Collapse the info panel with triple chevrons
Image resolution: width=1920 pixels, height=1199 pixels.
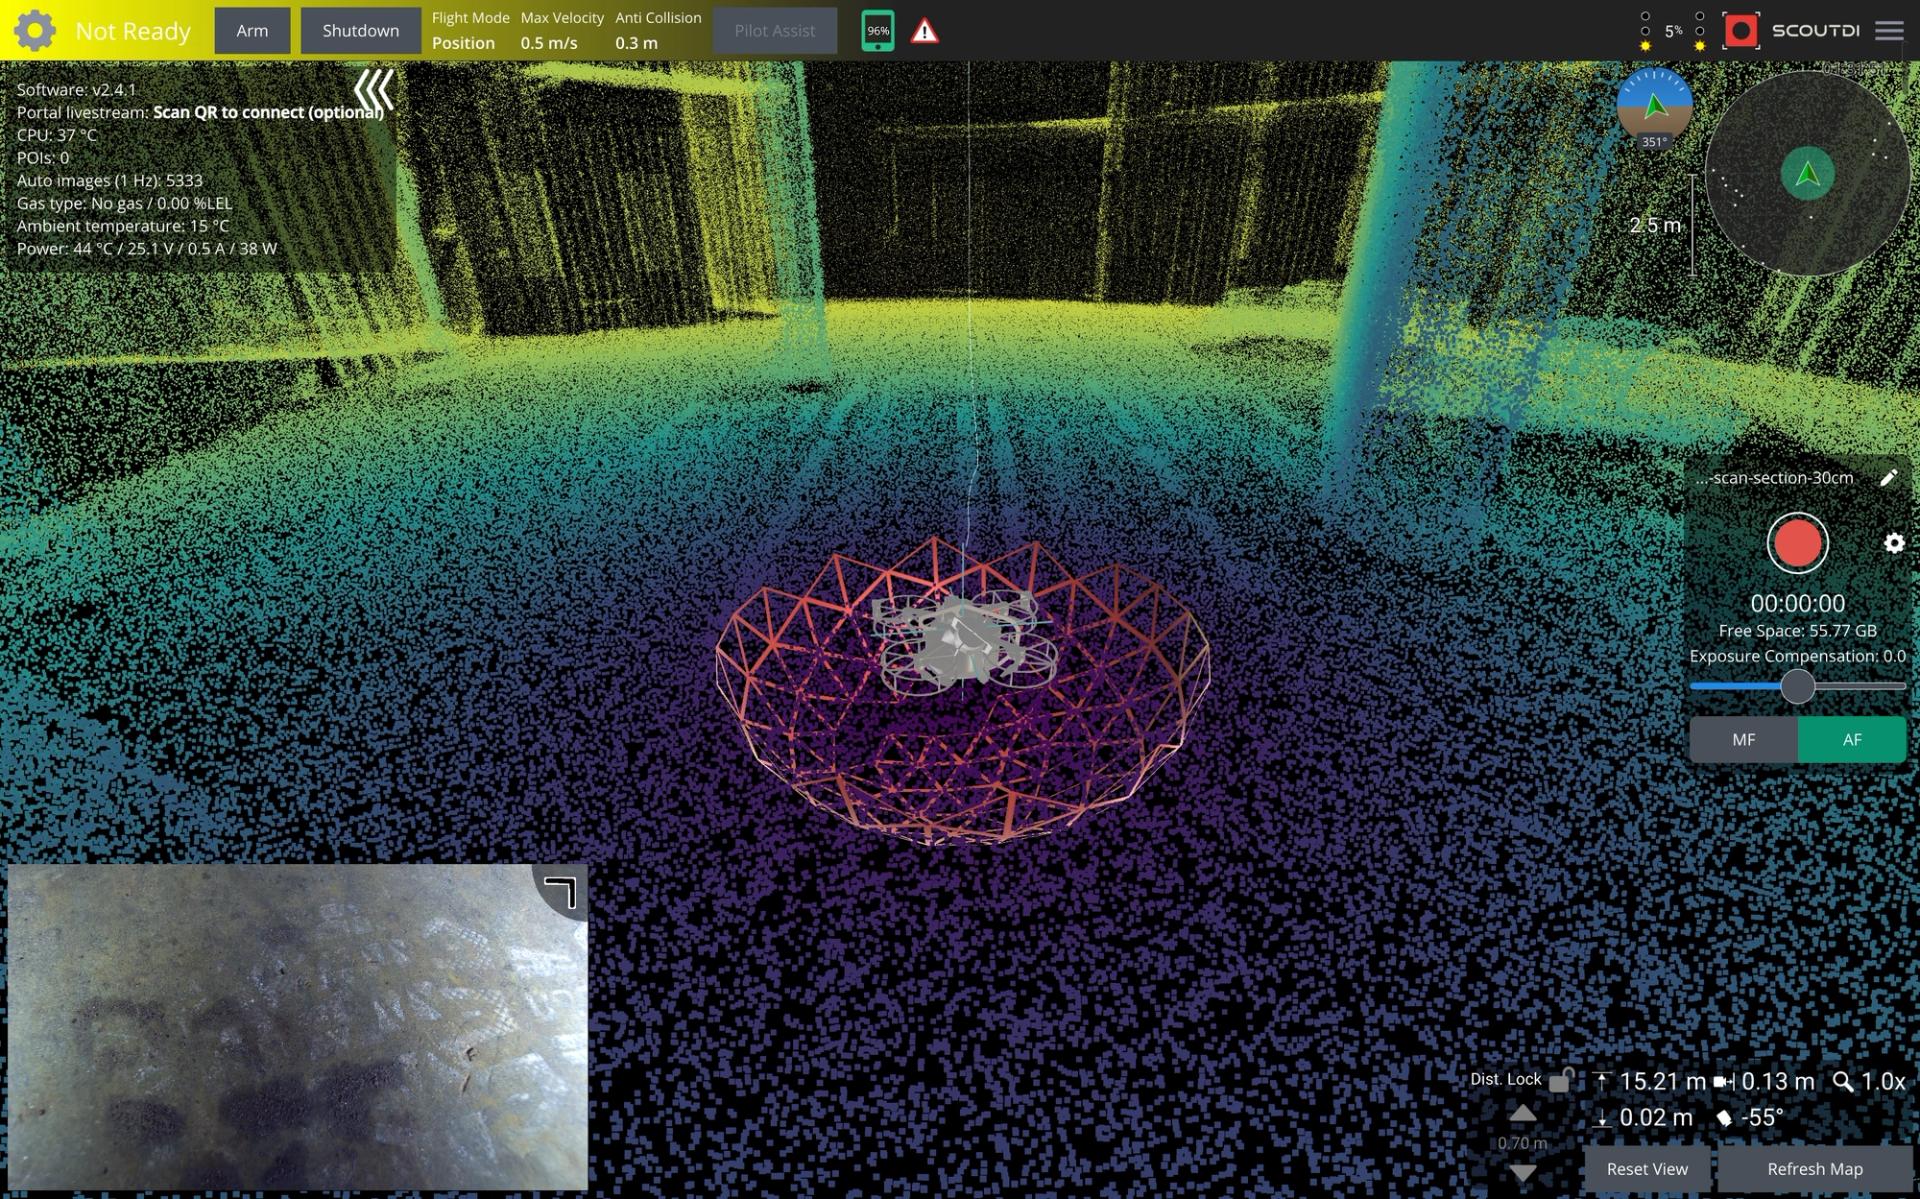pos(374,90)
